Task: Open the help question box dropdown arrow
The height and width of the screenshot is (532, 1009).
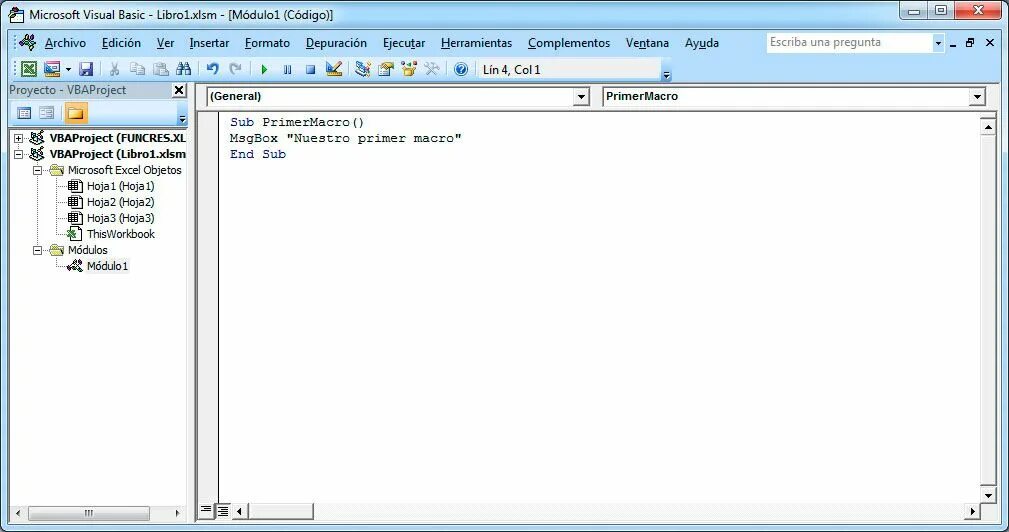Action: [x=938, y=43]
